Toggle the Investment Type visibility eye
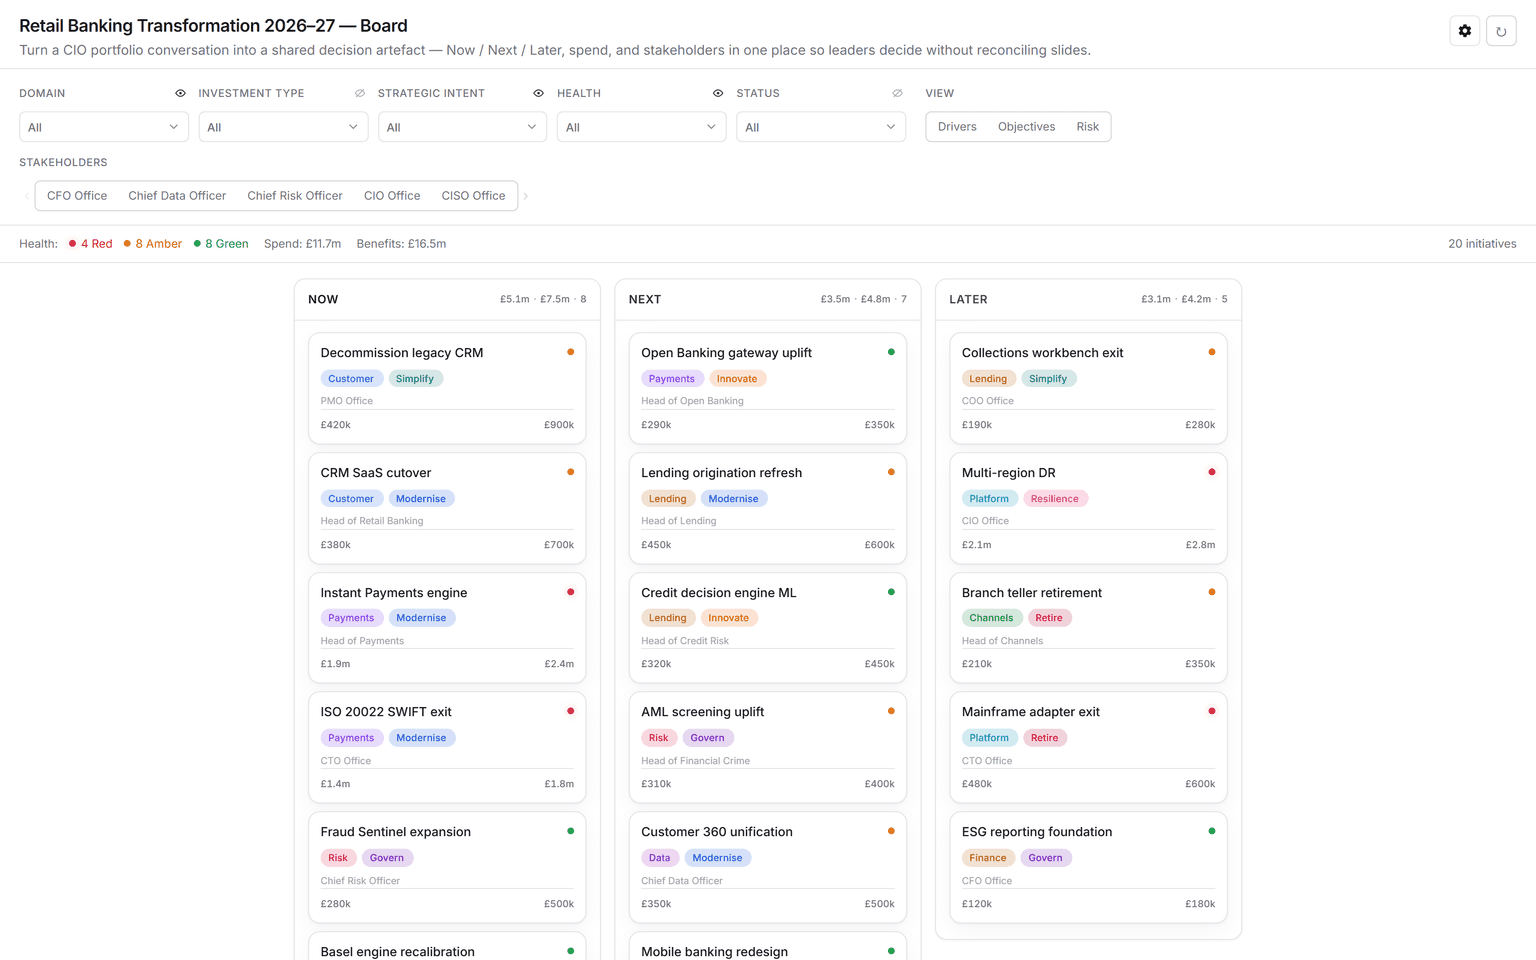This screenshot has width=1536, height=960. [360, 93]
